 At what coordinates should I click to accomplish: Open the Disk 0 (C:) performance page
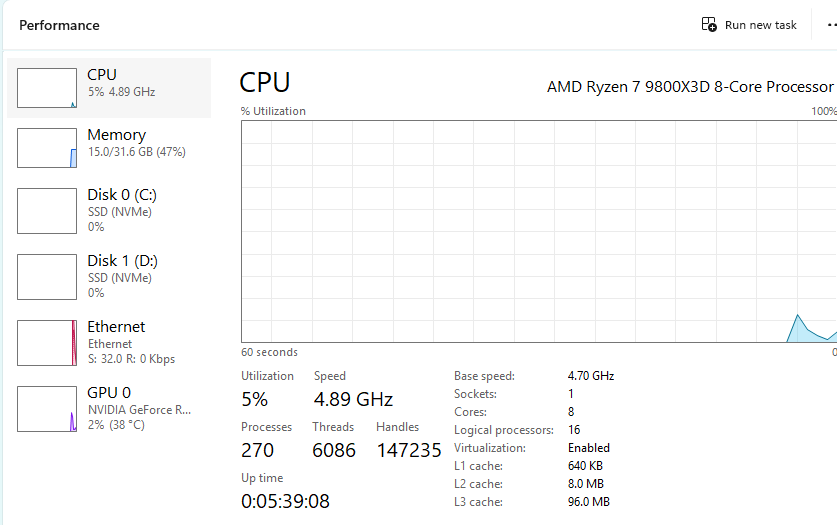[122, 195]
